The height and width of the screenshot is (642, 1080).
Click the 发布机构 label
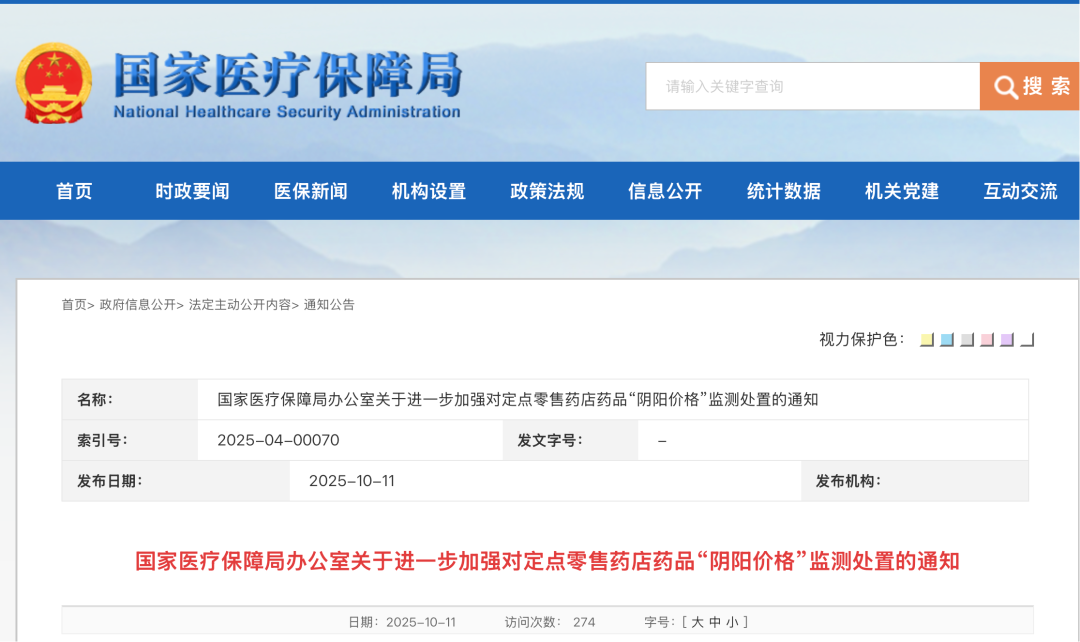(x=848, y=481)
